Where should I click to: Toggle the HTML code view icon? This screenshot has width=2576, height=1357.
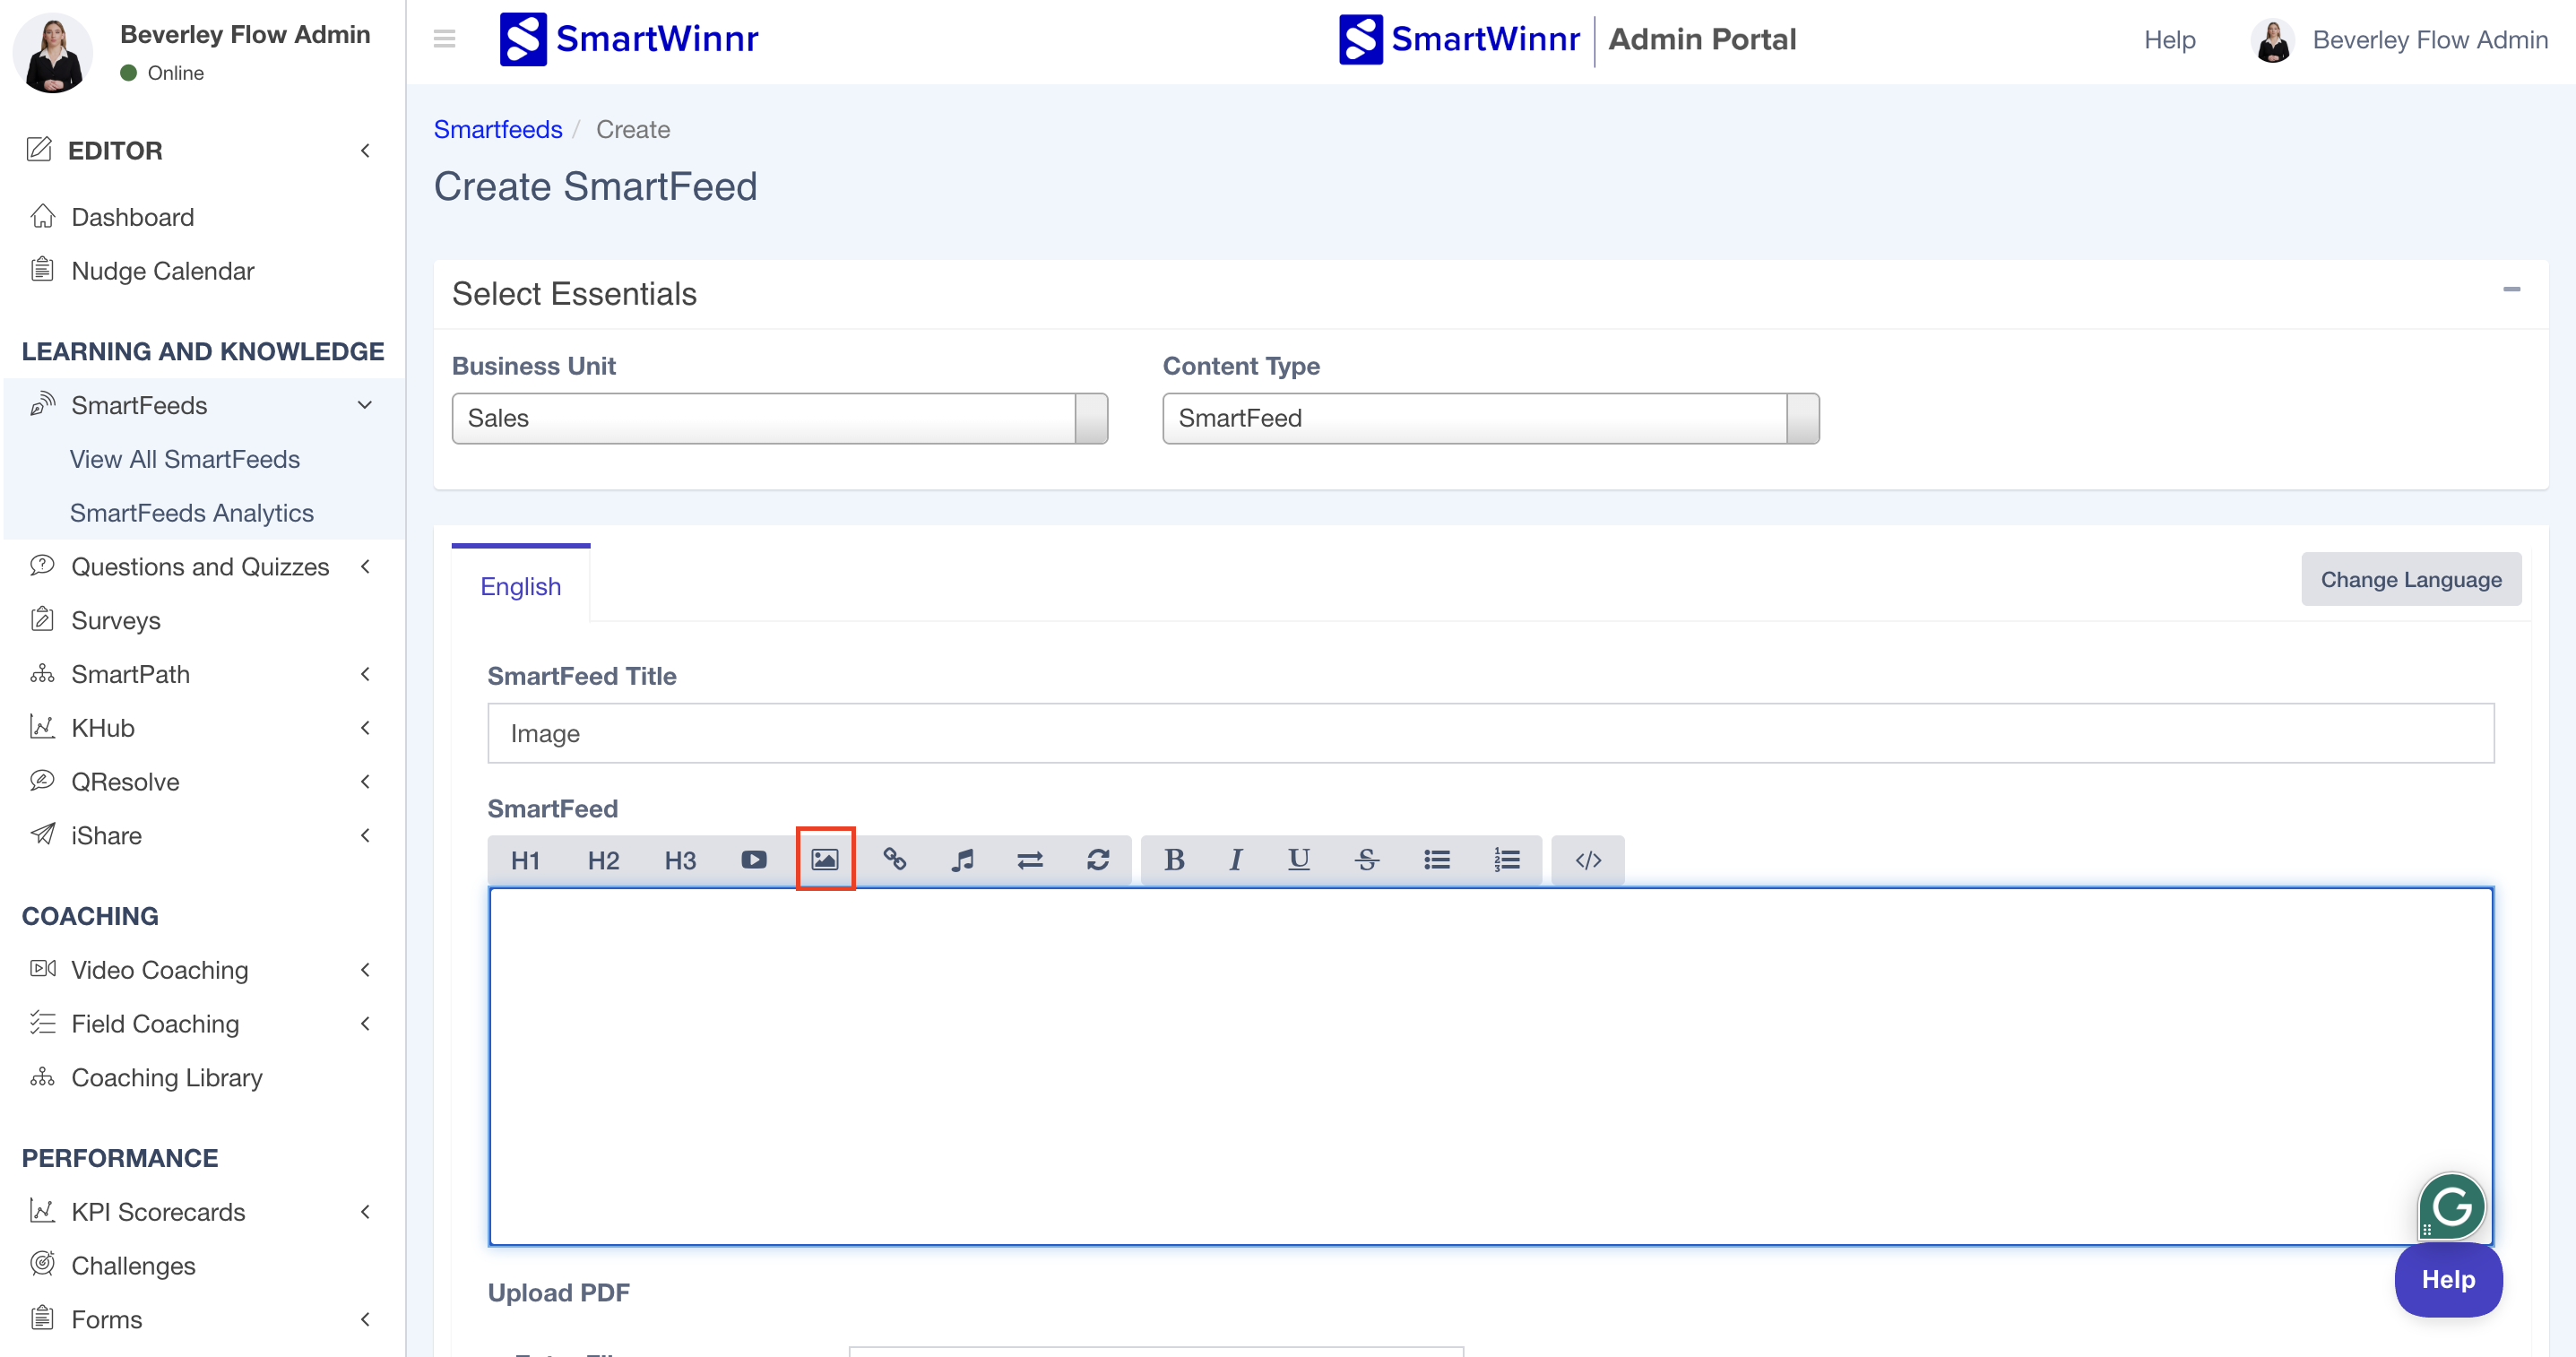1587,859
